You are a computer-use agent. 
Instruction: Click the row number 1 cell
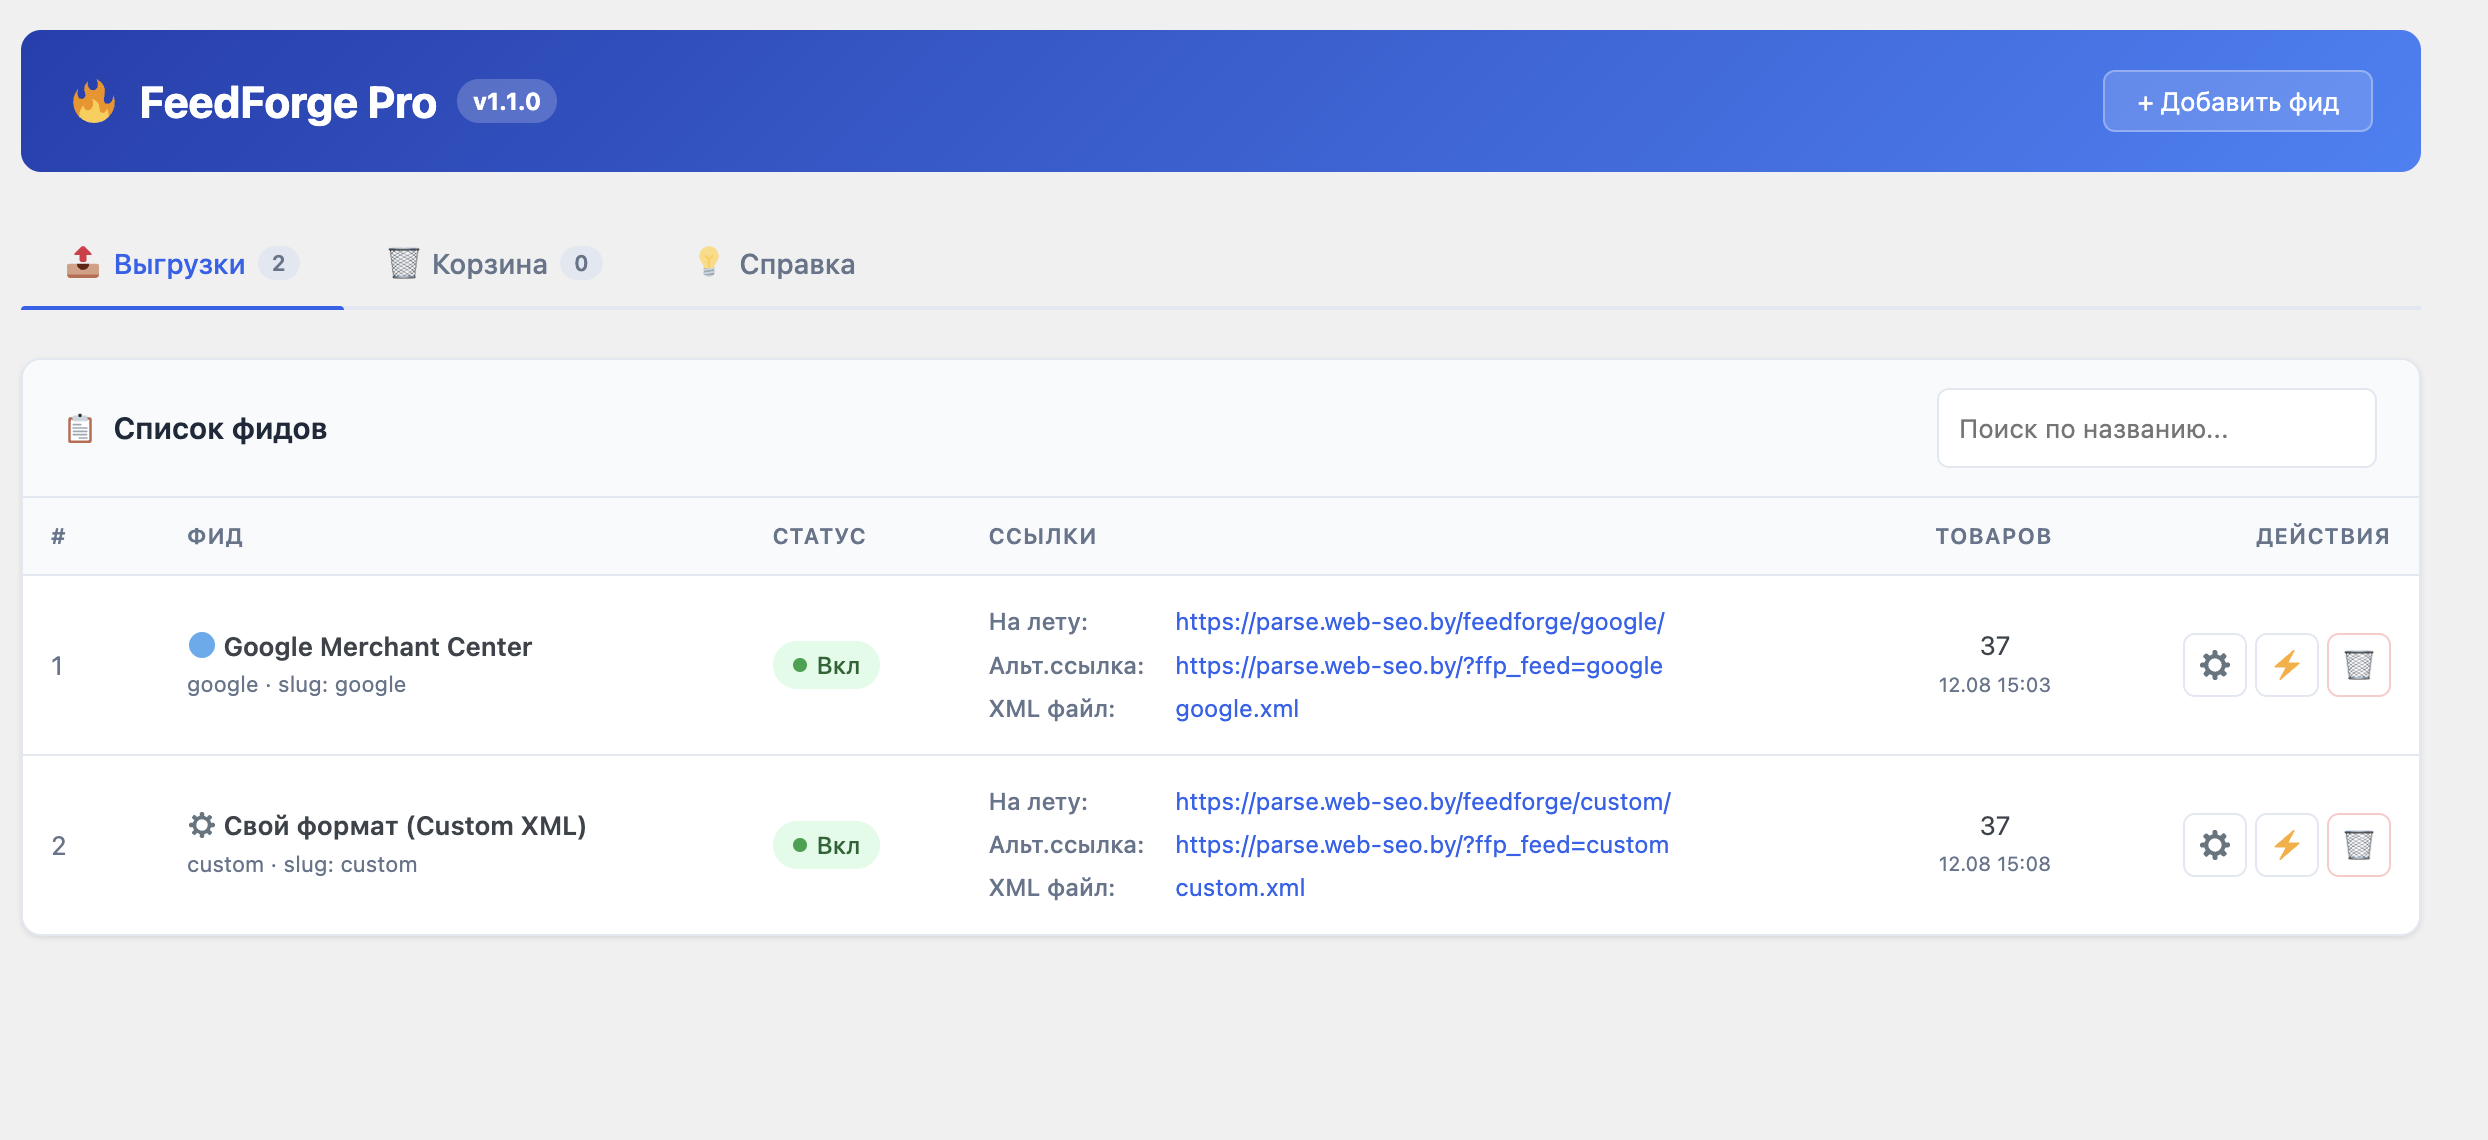click(58, 666)
